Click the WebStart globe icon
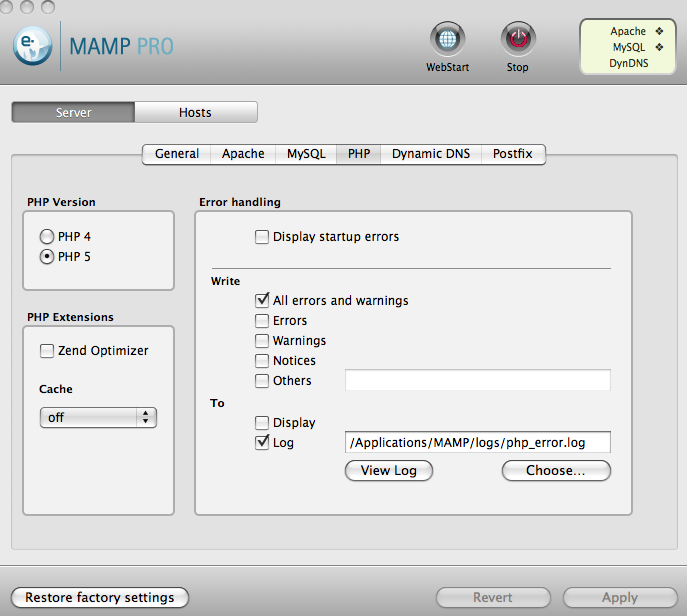The image size is (687, 616). 447,39
